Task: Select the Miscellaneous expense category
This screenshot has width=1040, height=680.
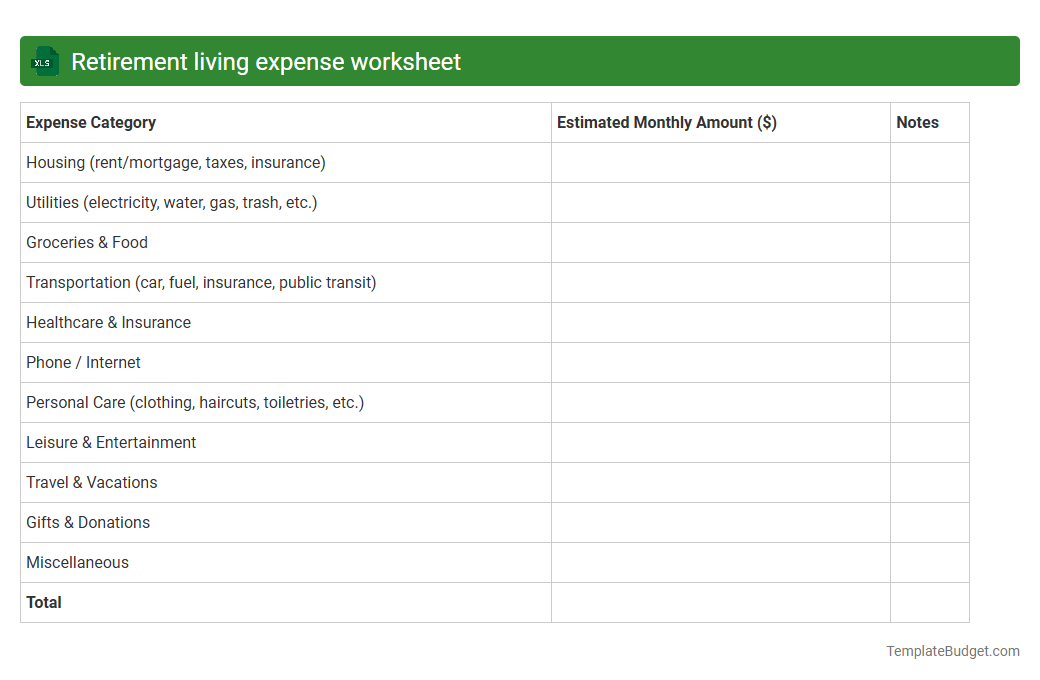Action: 77,562
